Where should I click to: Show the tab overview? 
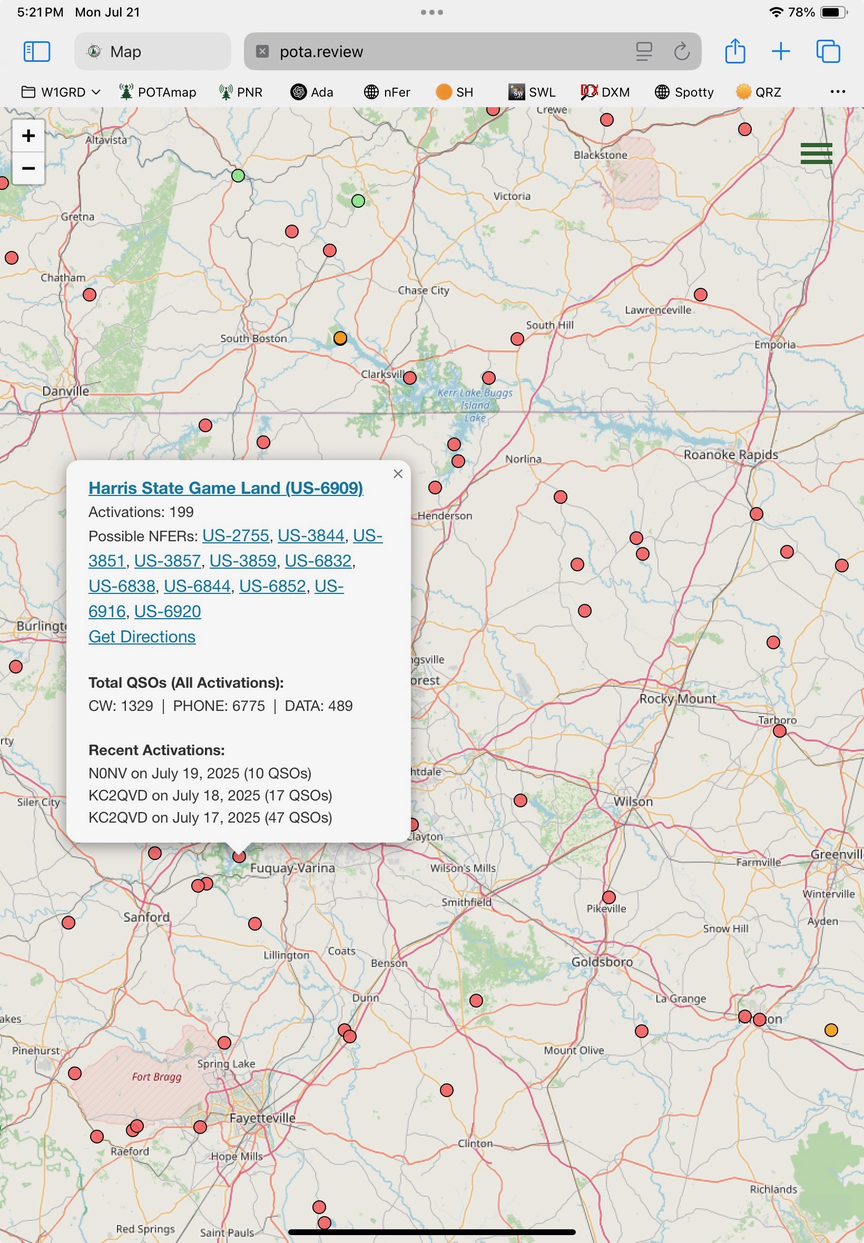point(828,51)
